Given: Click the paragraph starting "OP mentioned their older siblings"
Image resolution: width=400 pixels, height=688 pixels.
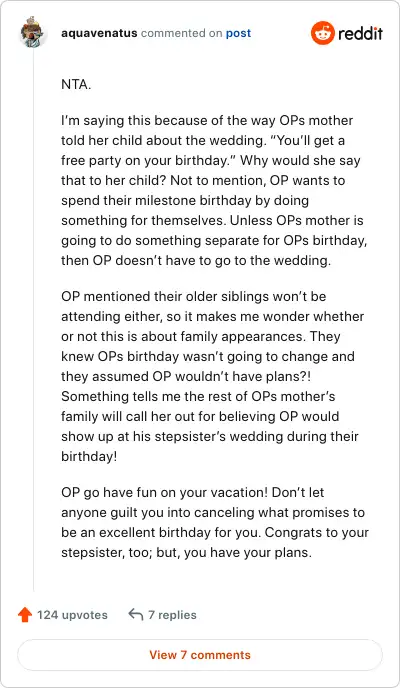Looking at the screenshot, I should [213, 376].
